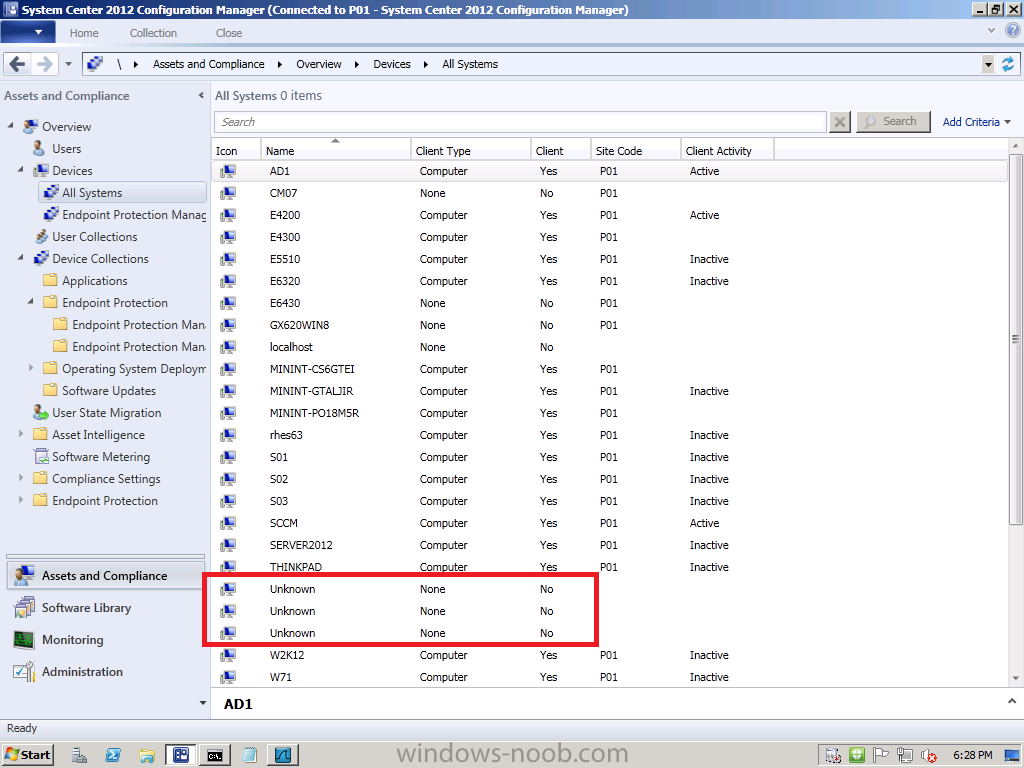Open the Windows Start button
The width and height of the screenshot is (1024, 768).
coord(27,755)
